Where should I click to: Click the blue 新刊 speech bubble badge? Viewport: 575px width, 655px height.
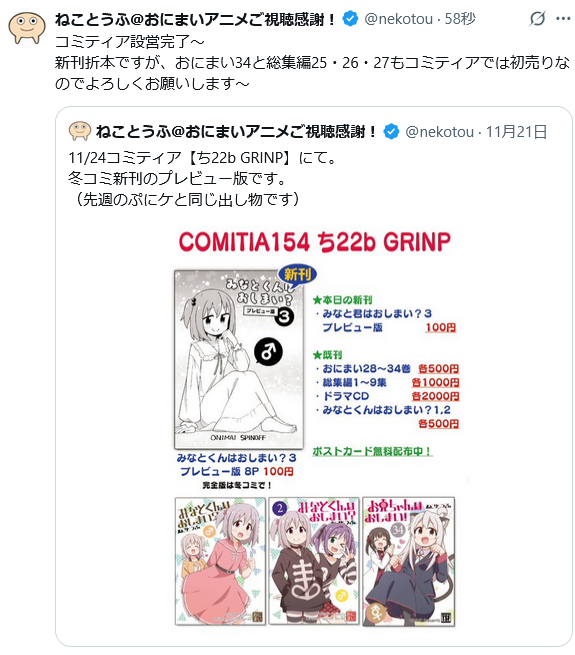[x=298, y=274]
